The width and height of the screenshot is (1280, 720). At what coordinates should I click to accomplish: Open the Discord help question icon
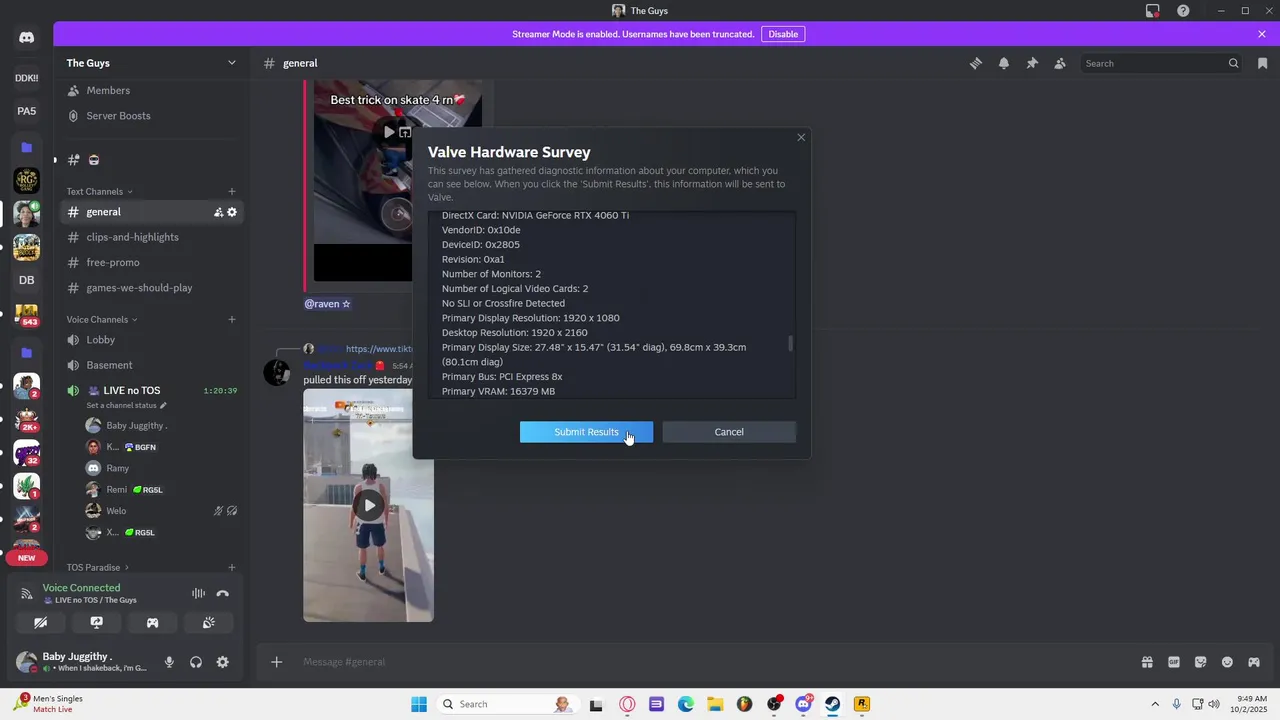pos(1183,11)
